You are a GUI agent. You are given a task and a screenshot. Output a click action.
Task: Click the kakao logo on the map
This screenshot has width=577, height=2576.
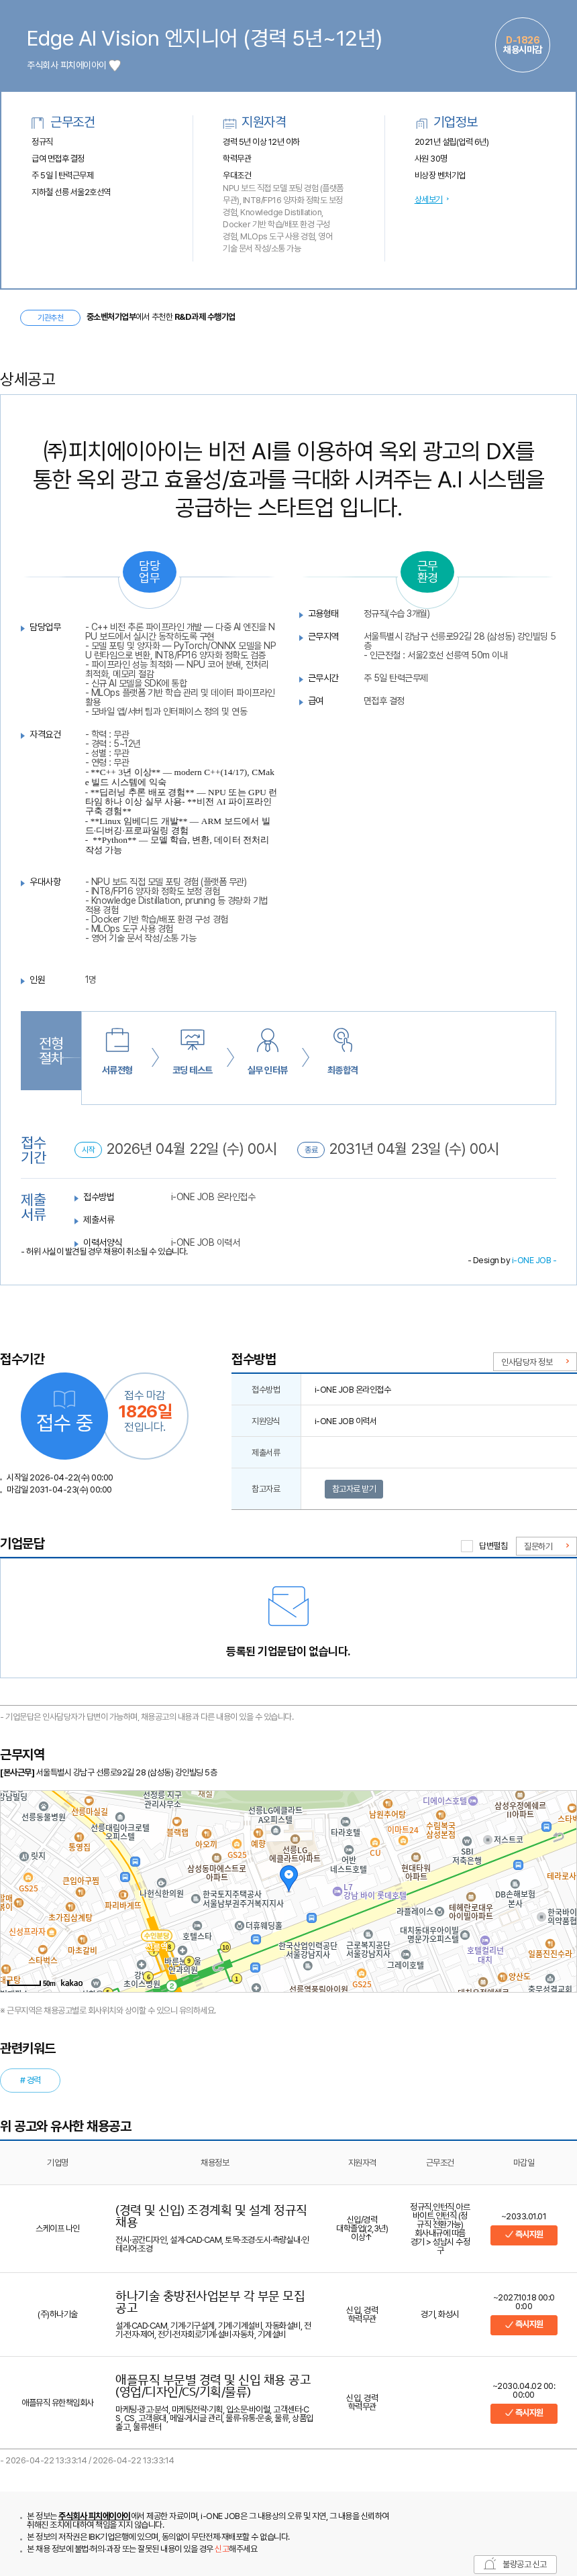pos(72,1982)
